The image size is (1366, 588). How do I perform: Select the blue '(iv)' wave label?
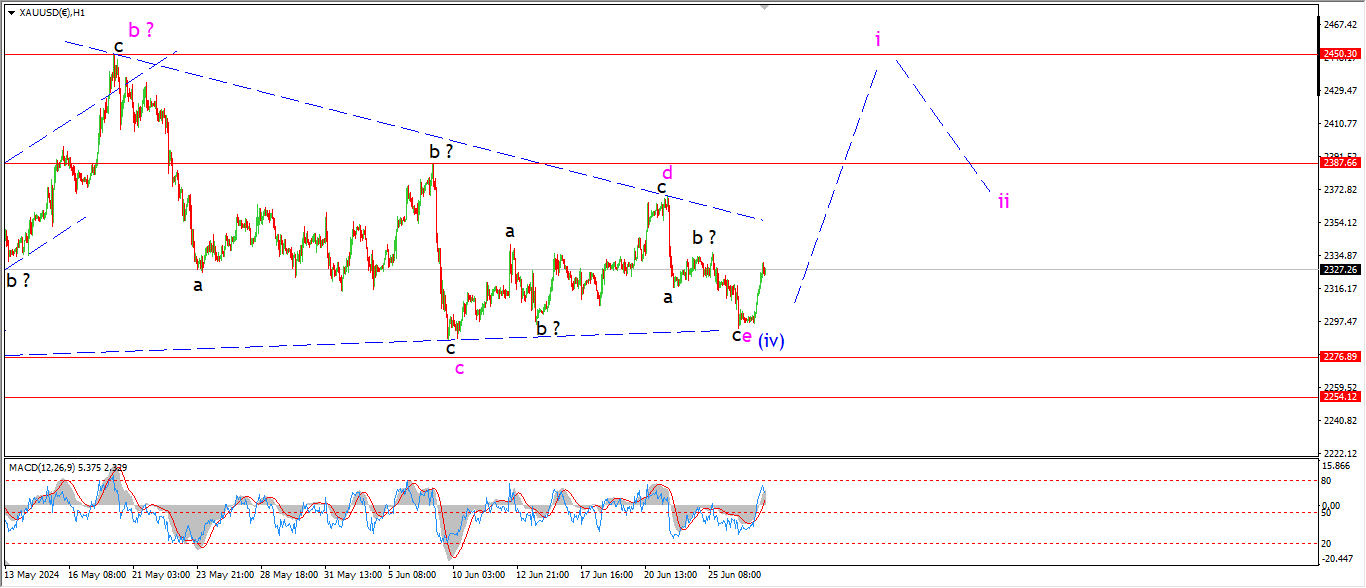point(771,341)
